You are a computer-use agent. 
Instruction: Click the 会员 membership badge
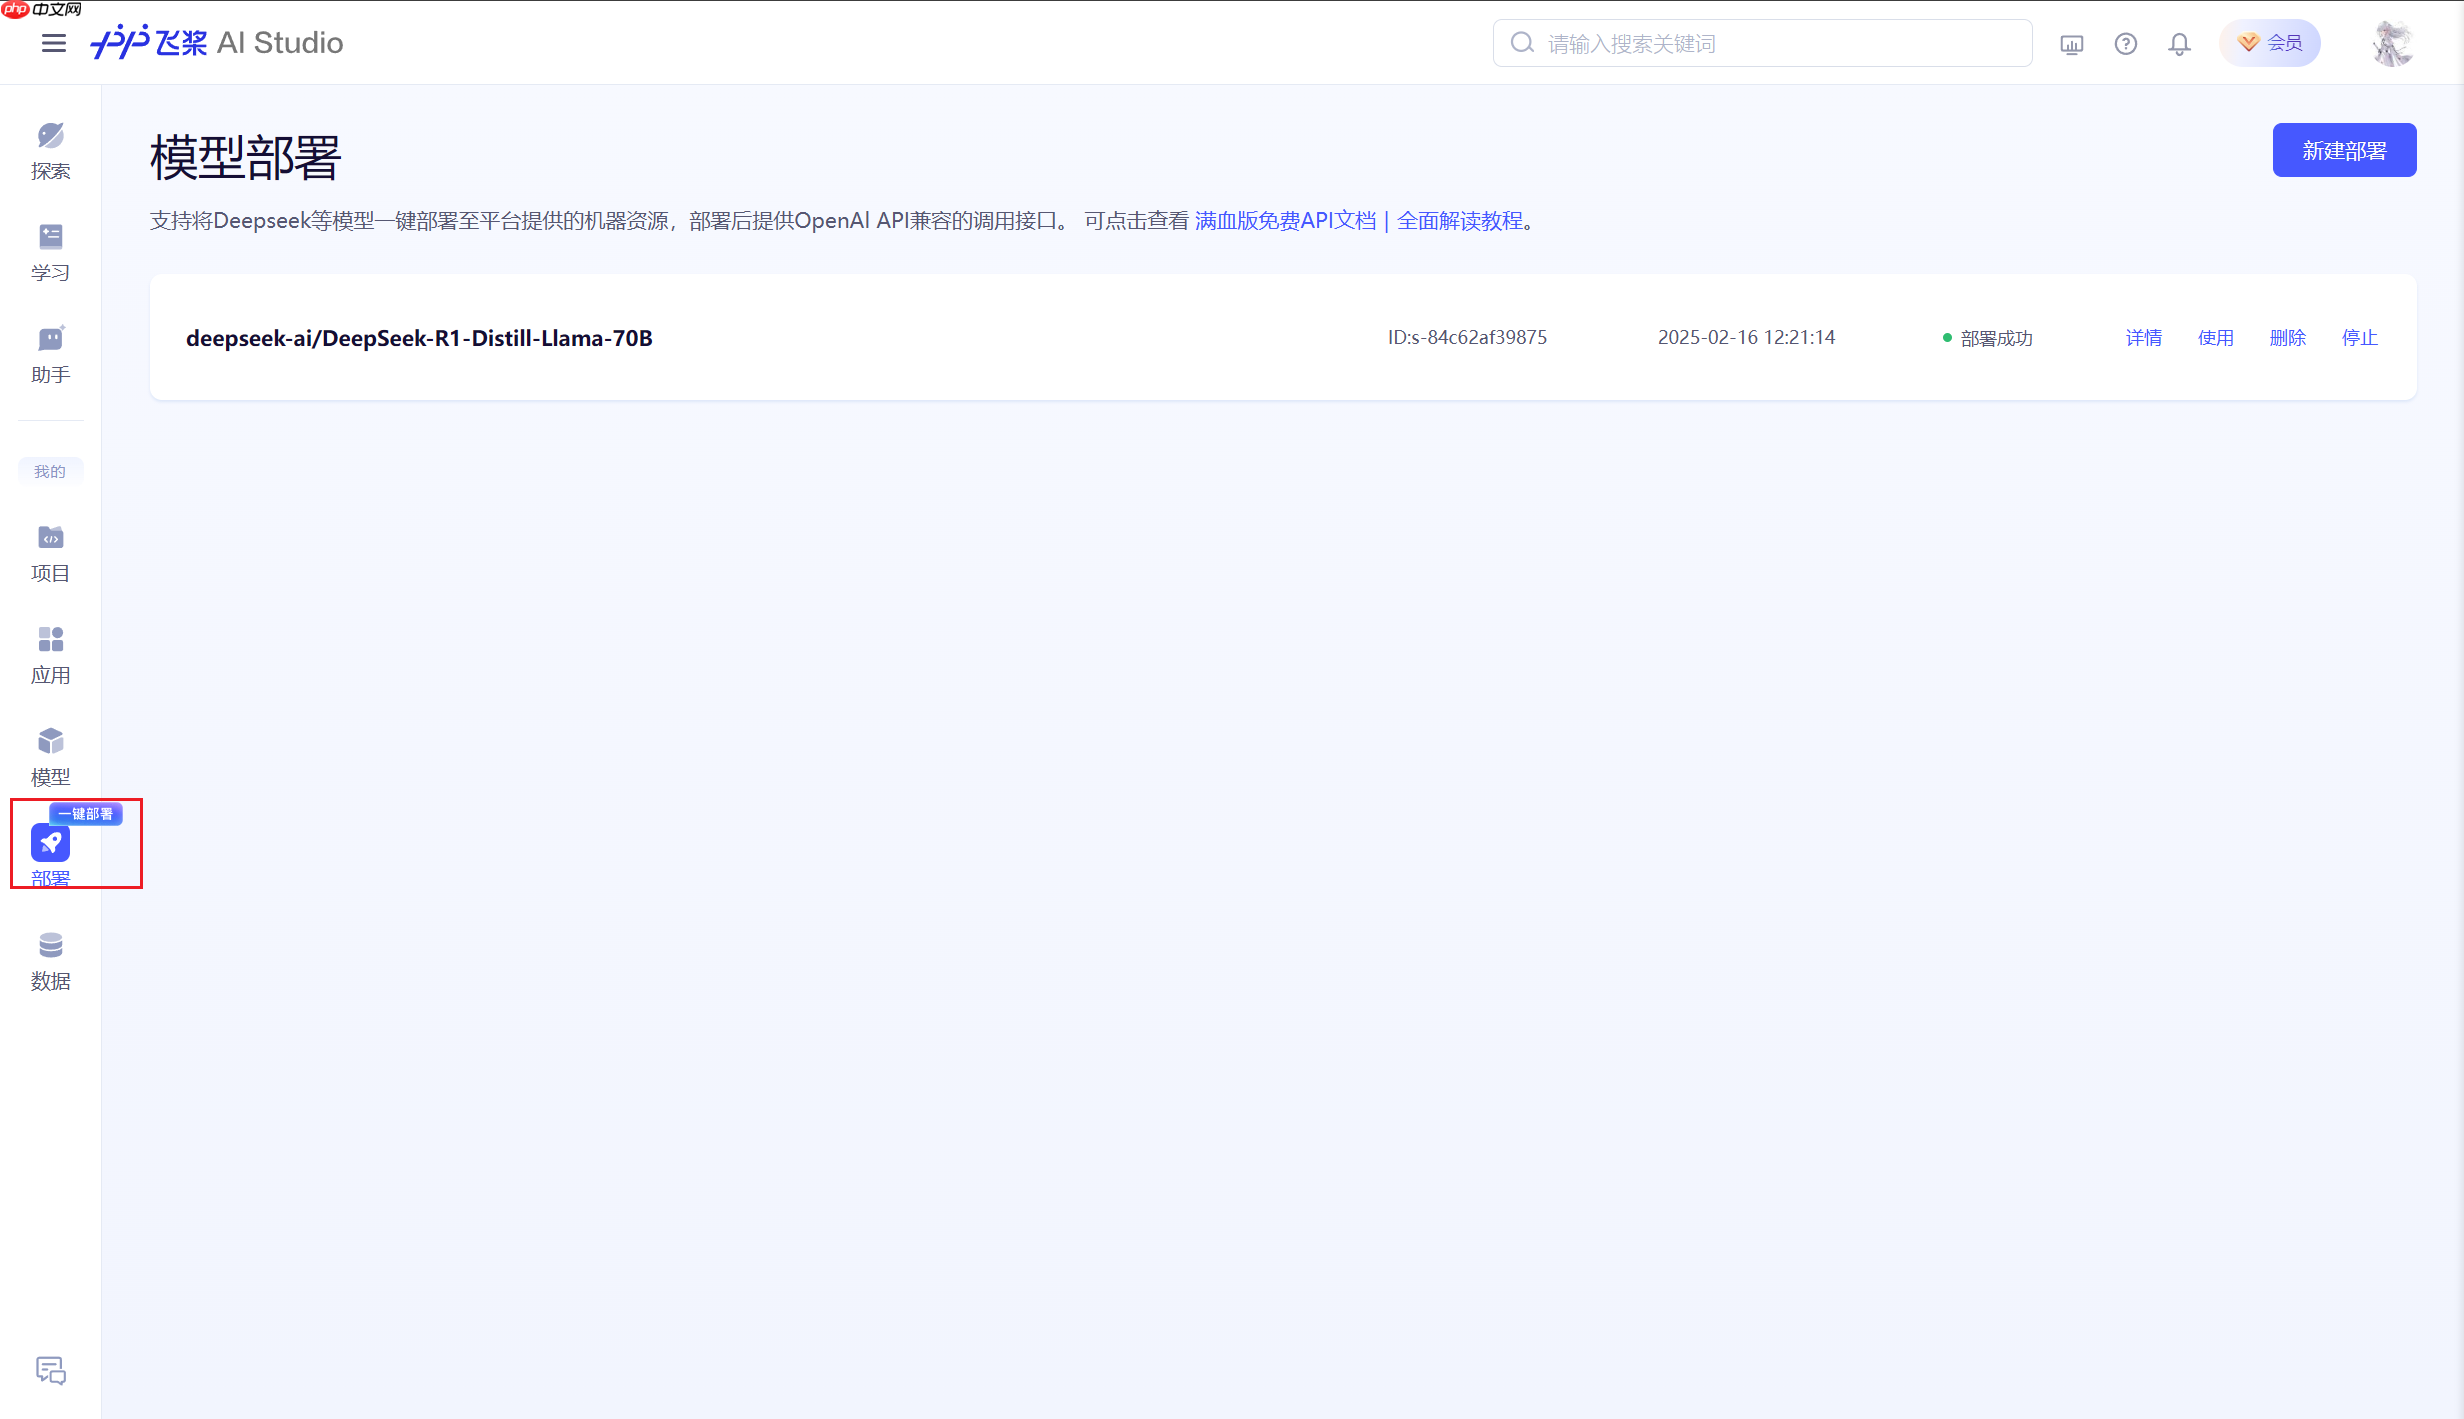pos(2270,43)
